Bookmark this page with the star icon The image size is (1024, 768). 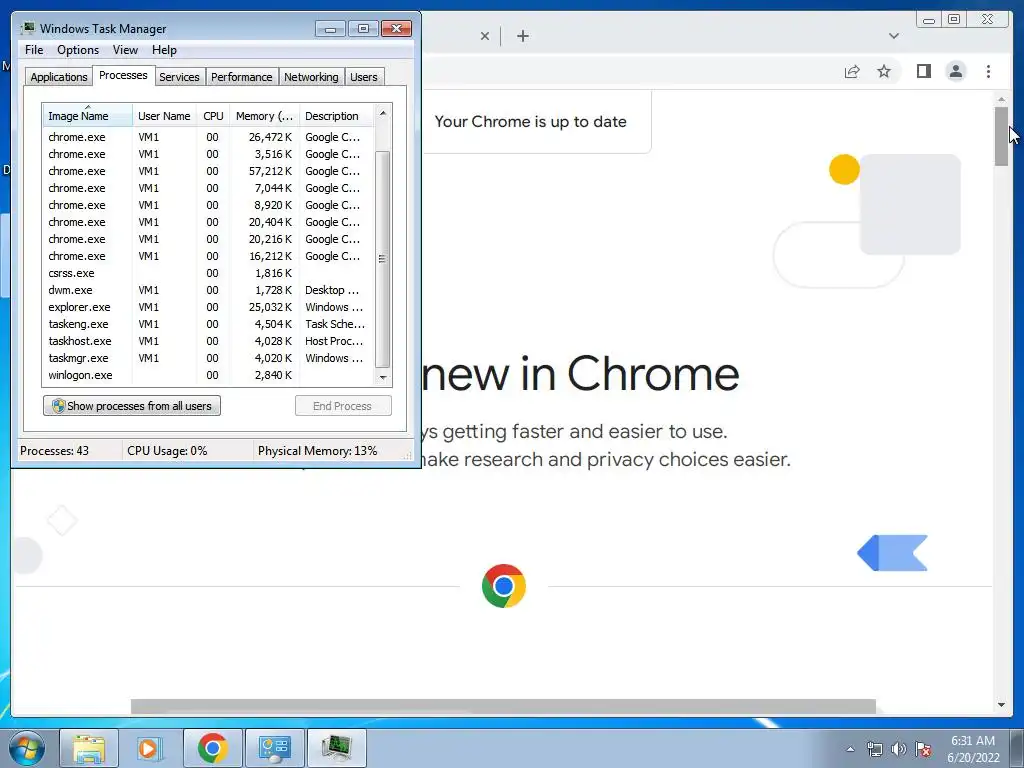click(884, 71)
